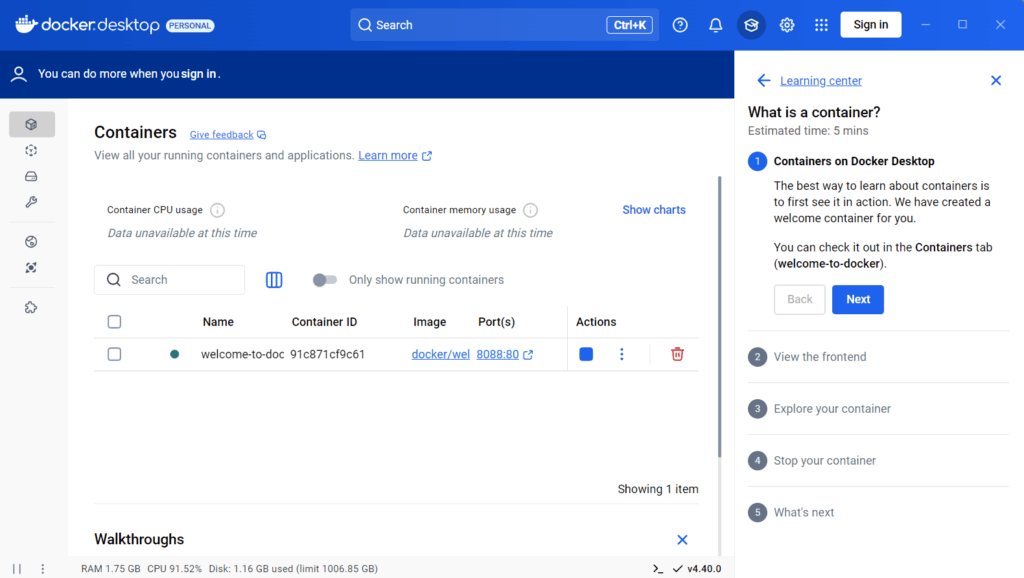Open the Builds wrench icon in sidebar
The height and width of the screenshot is (578, 1024).
[31, 202]
